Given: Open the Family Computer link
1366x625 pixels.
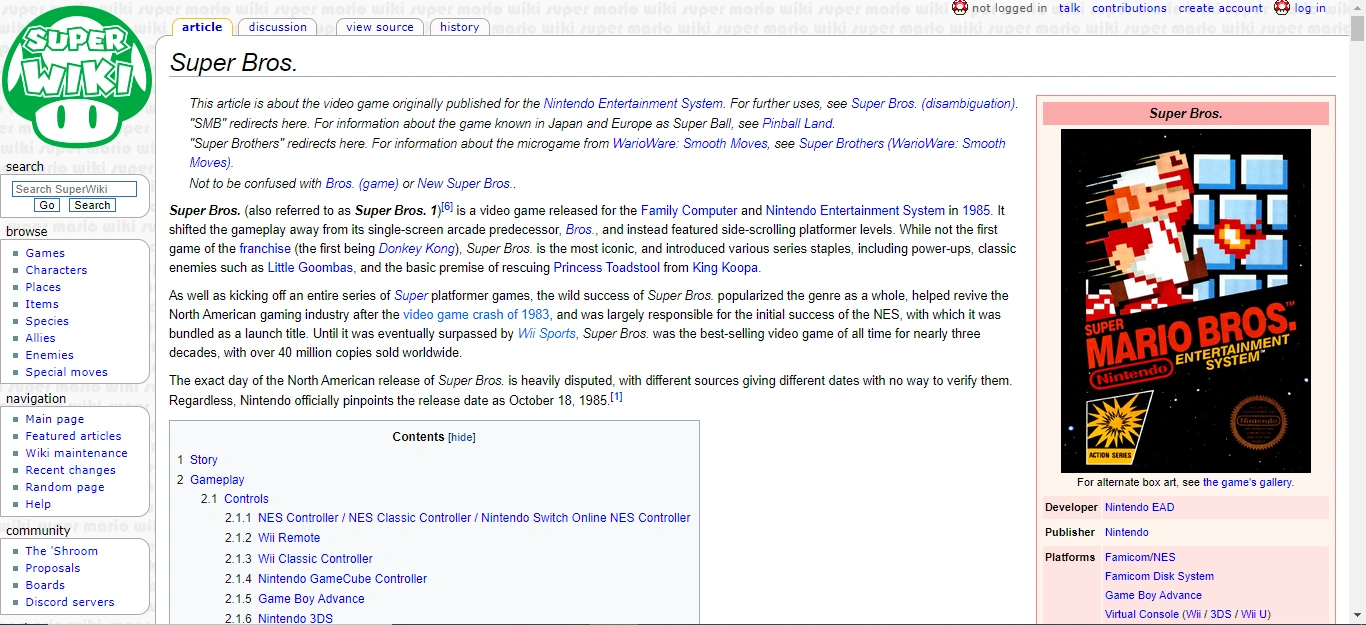Looking at the screenshot, I should point(689,211).
